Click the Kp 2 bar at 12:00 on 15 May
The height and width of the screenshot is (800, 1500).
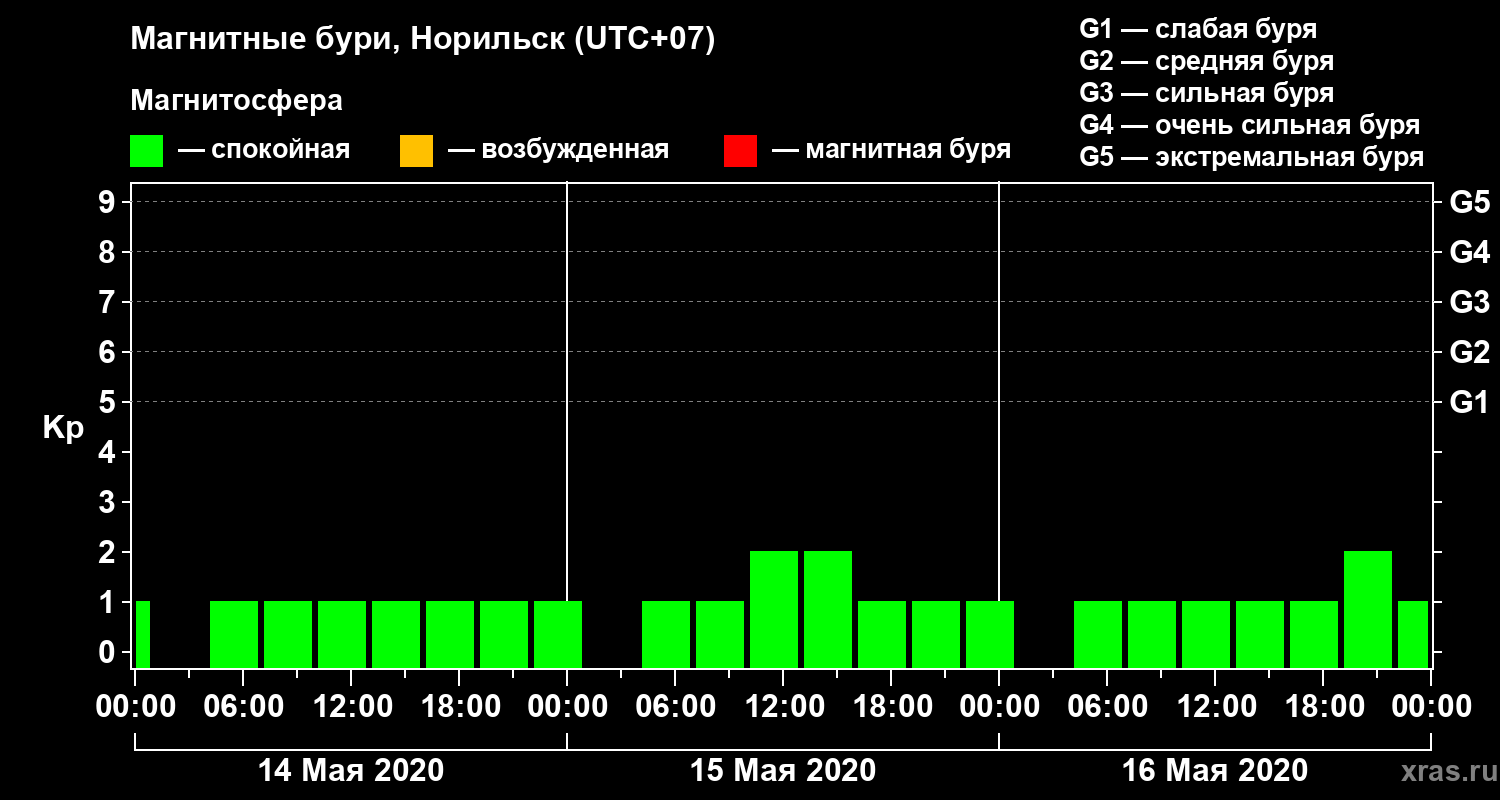[774, 609]
